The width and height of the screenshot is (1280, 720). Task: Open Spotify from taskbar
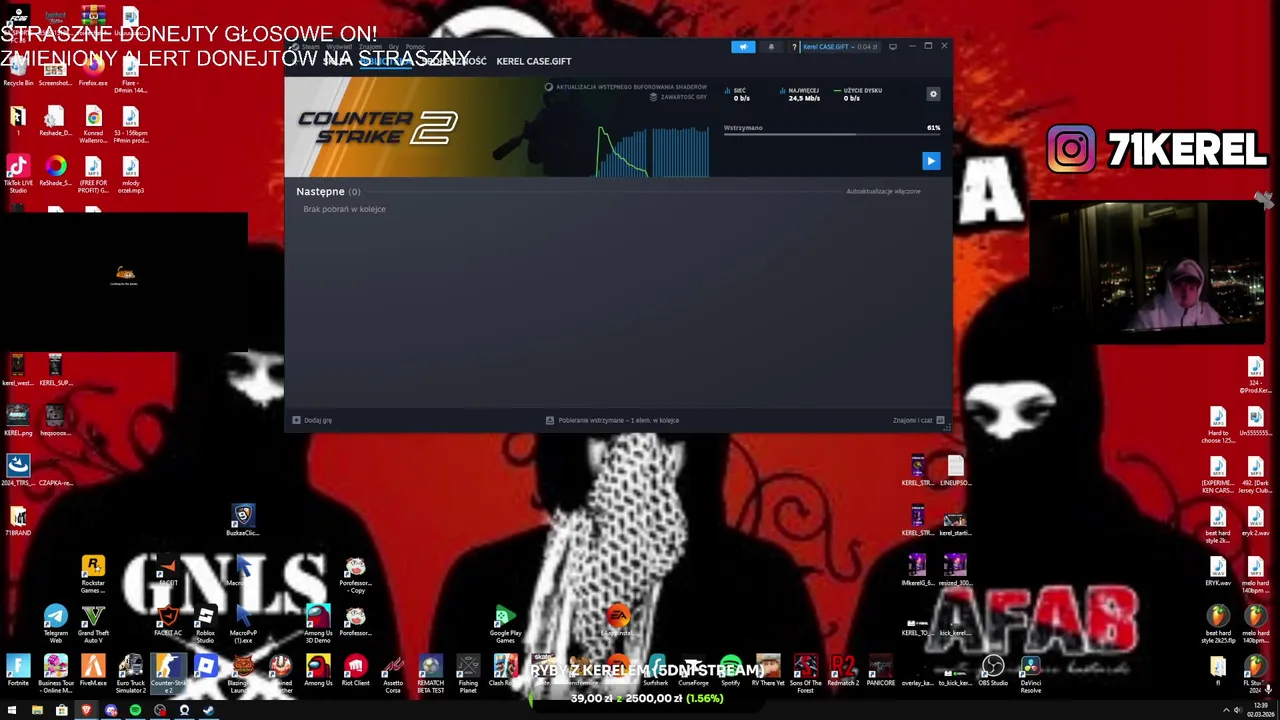point(135,710)
